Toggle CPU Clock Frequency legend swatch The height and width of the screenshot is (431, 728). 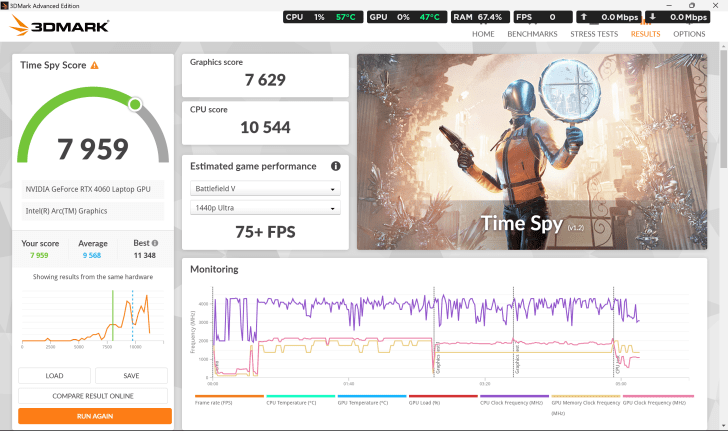click(514, 396)
